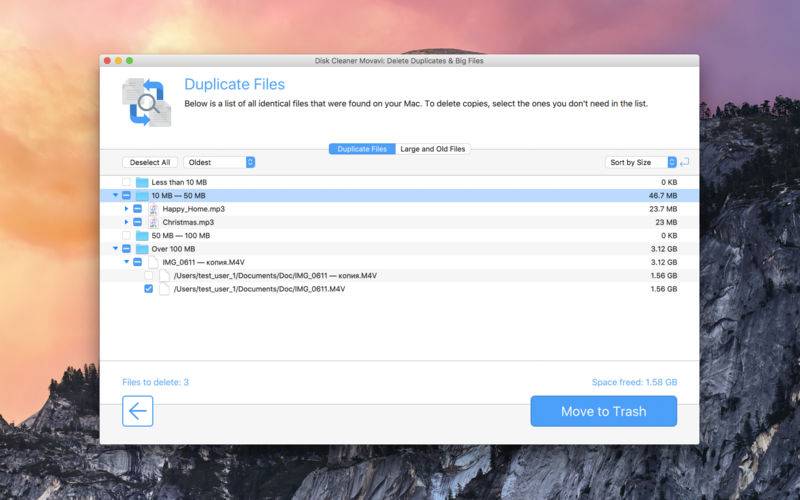Image resolution: width=800 pixels, height=500 pixels.
Task: Close the Disk Cleaner window
Action: pos(107,61)
